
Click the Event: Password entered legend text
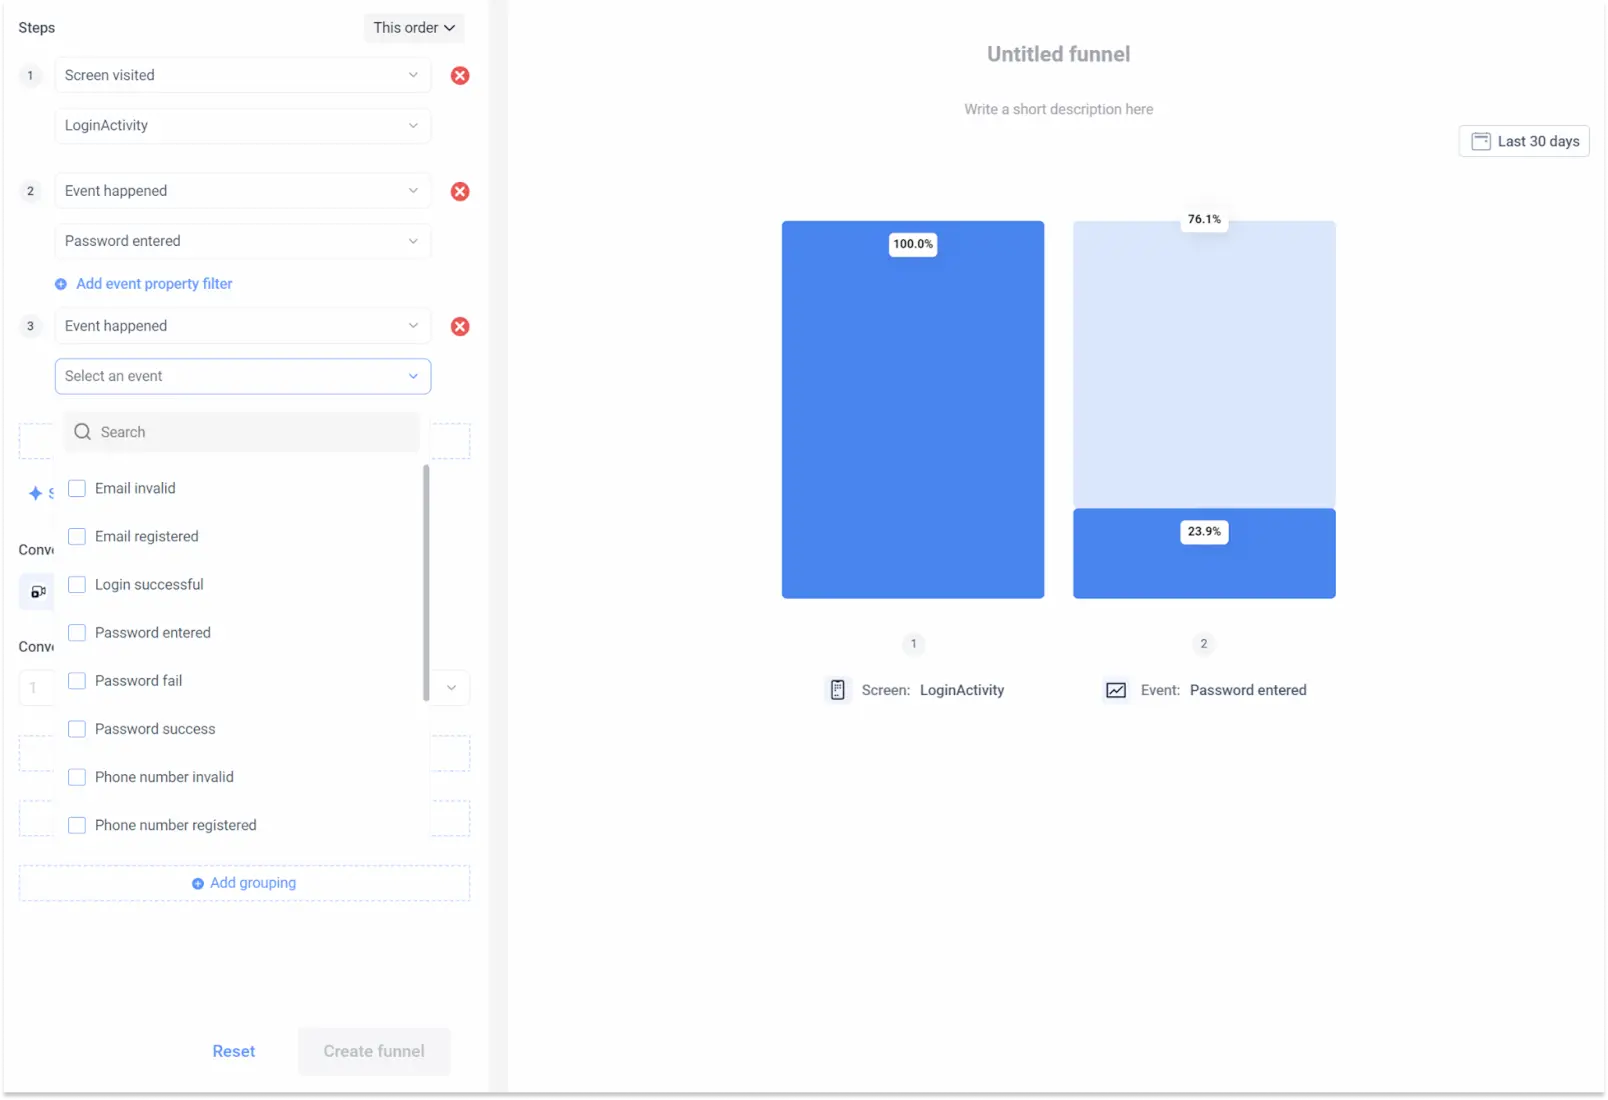(1224, 690)
